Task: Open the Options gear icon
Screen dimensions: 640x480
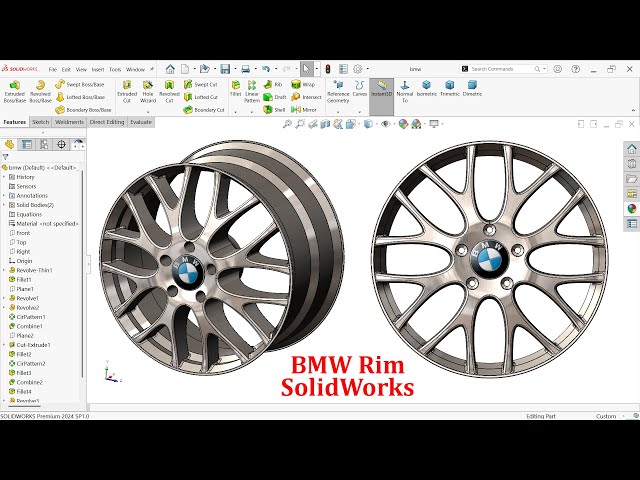Action: [358, 69]
